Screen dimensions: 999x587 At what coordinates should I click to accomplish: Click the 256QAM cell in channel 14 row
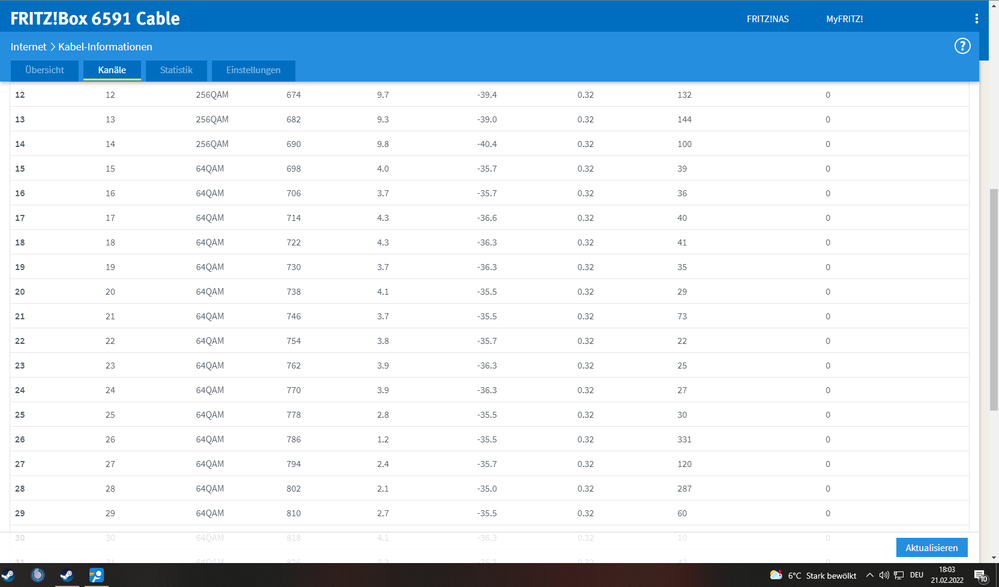tap(212, 144)
